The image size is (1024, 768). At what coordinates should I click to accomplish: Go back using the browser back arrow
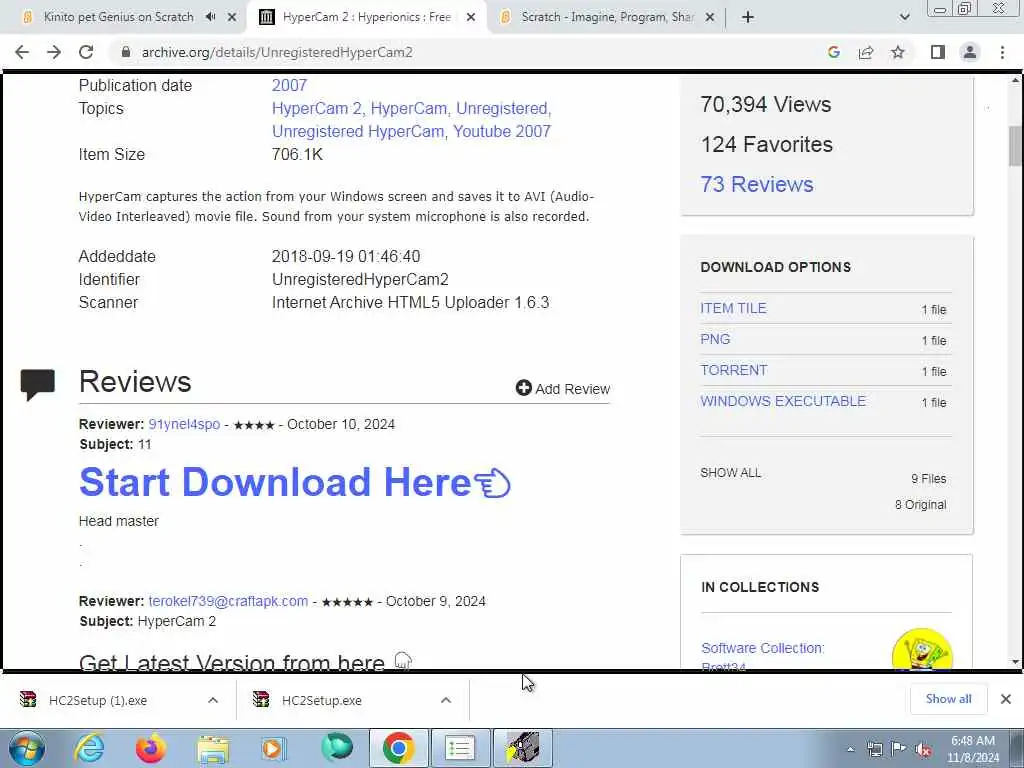coord(22,52)
